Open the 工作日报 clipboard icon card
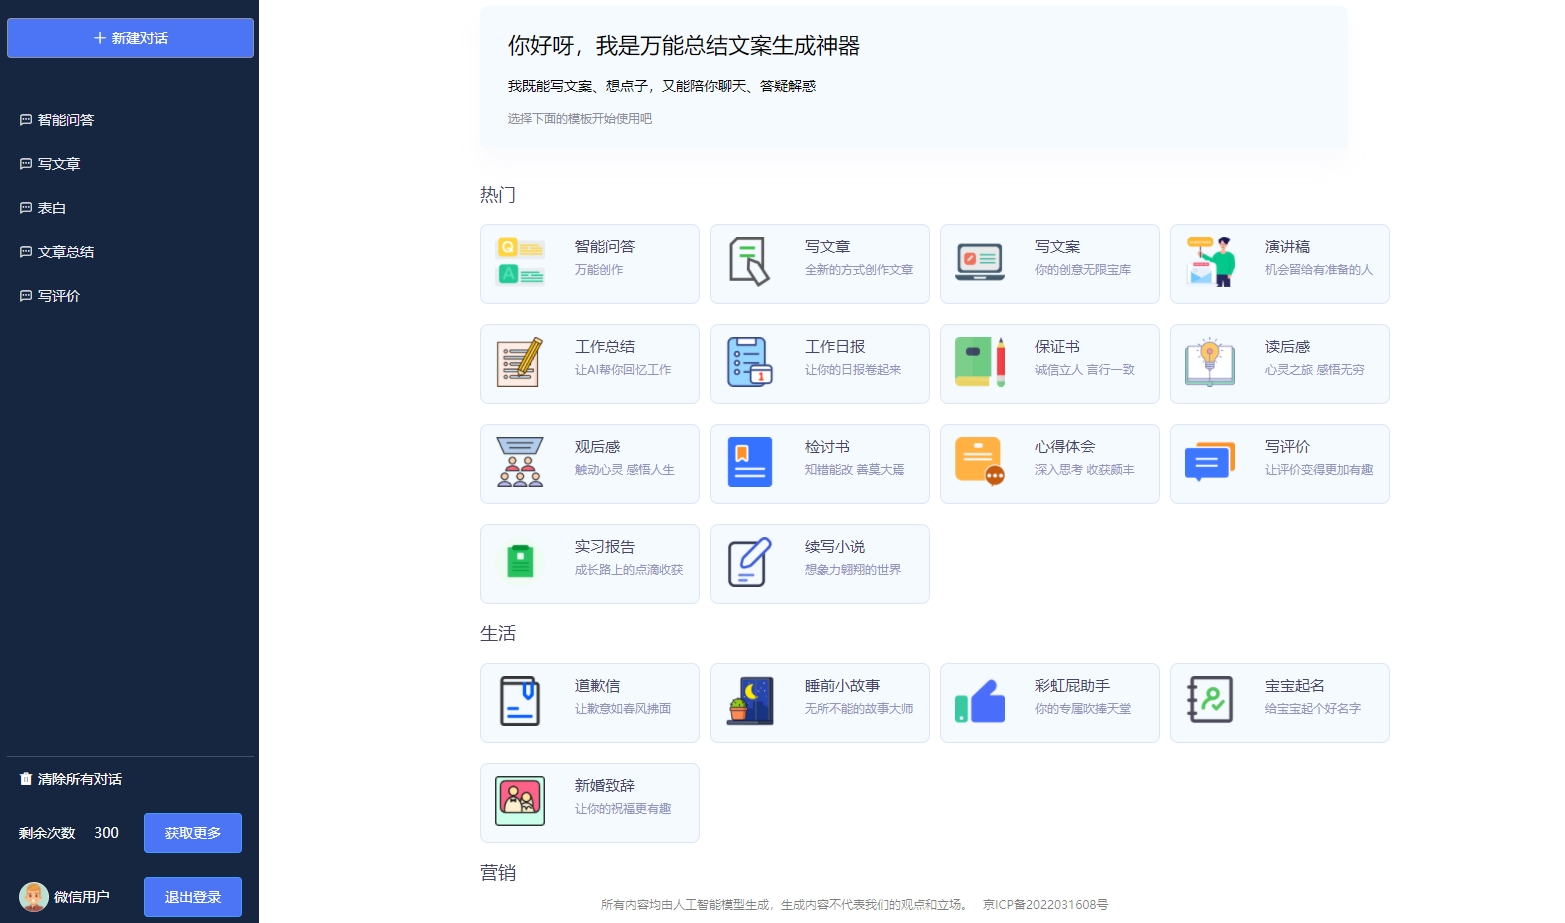 [750, 362]
